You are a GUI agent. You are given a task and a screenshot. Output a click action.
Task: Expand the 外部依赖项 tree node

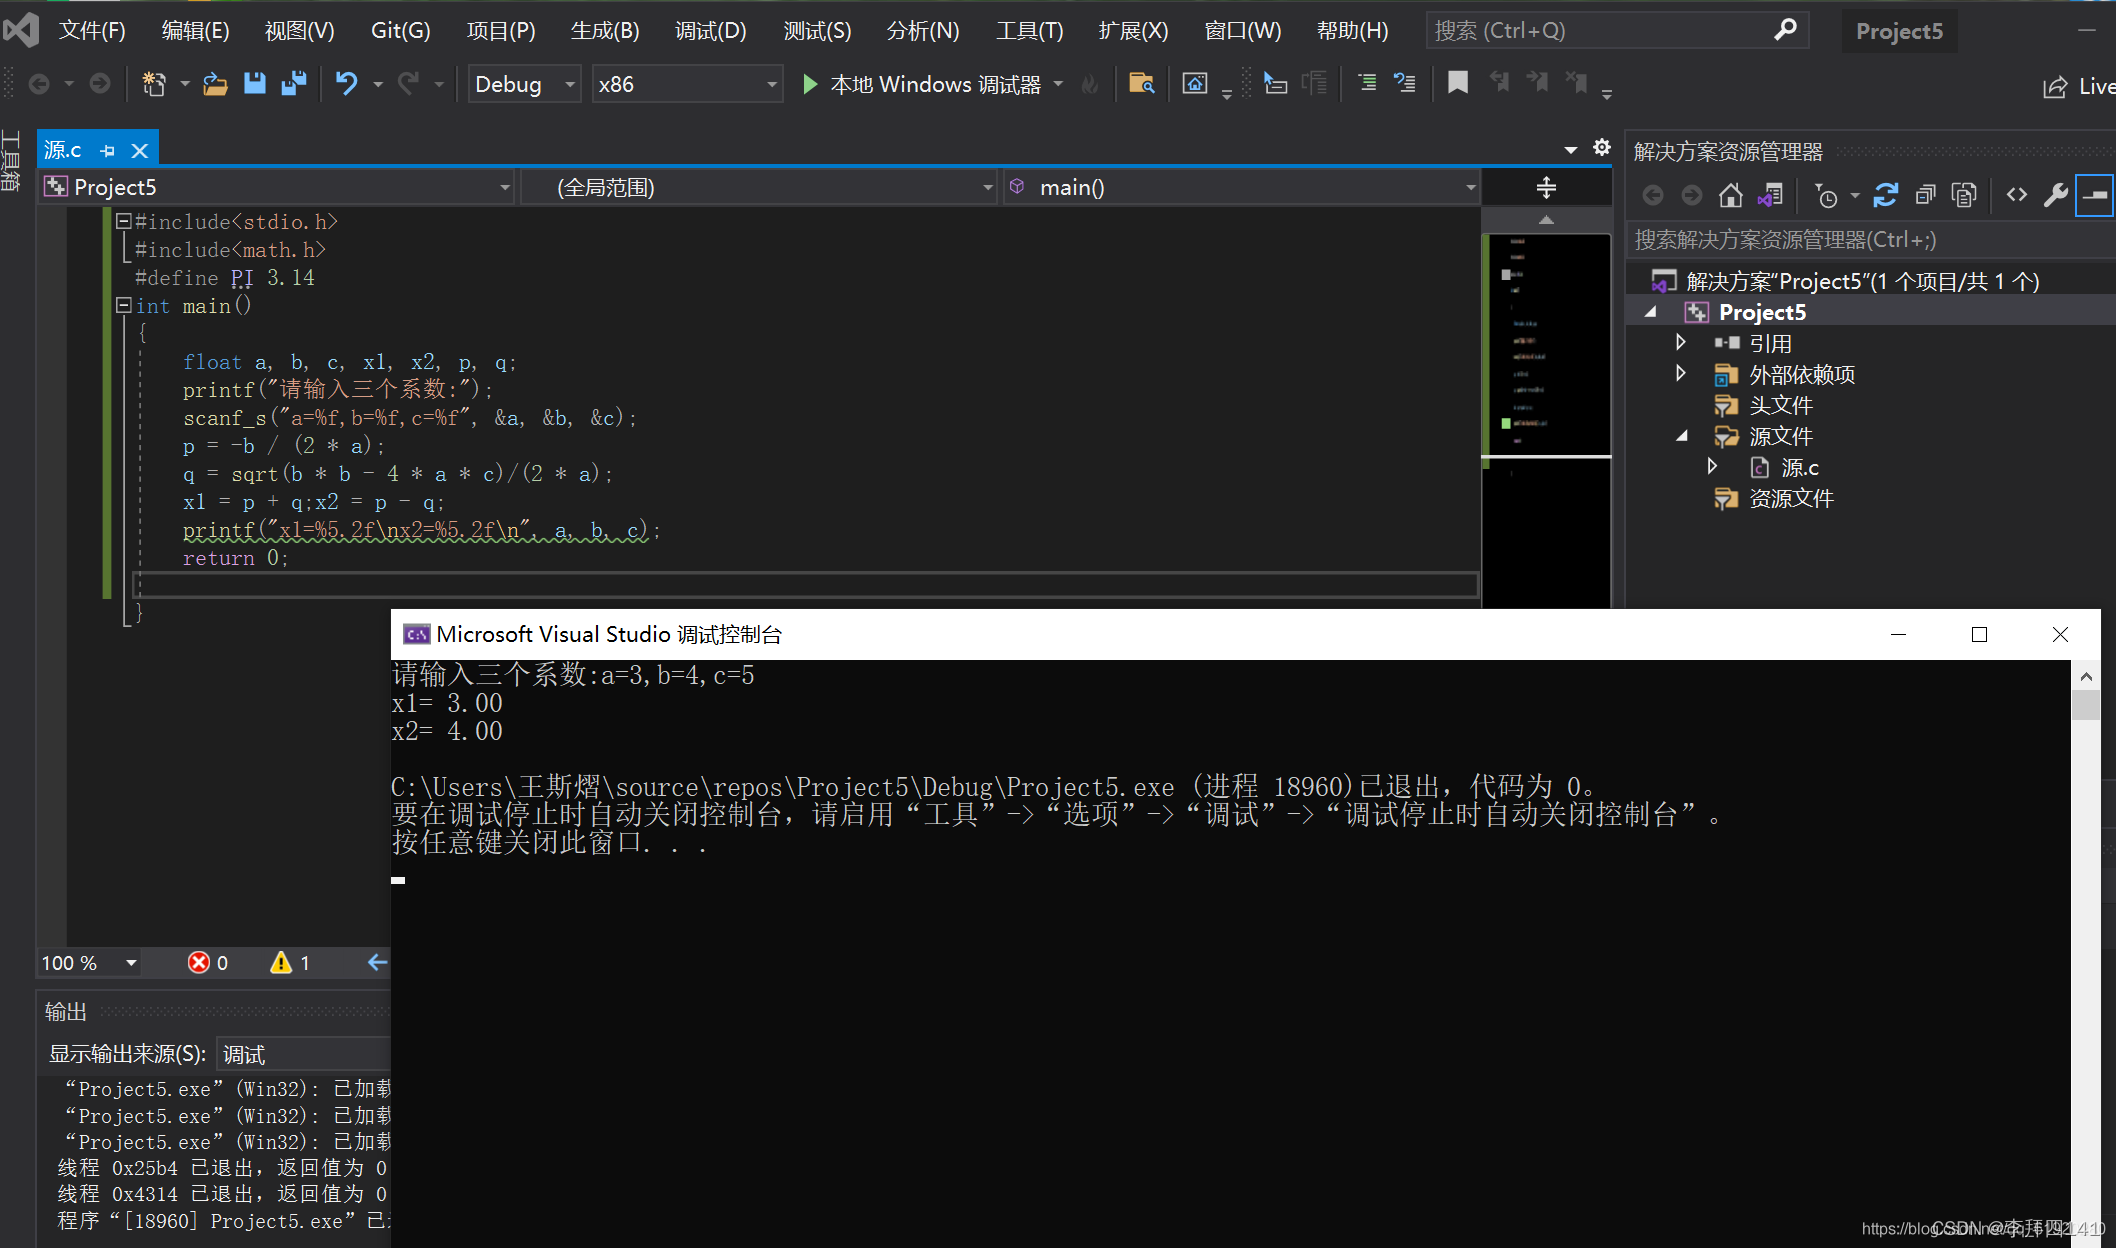pos(1681,373)
